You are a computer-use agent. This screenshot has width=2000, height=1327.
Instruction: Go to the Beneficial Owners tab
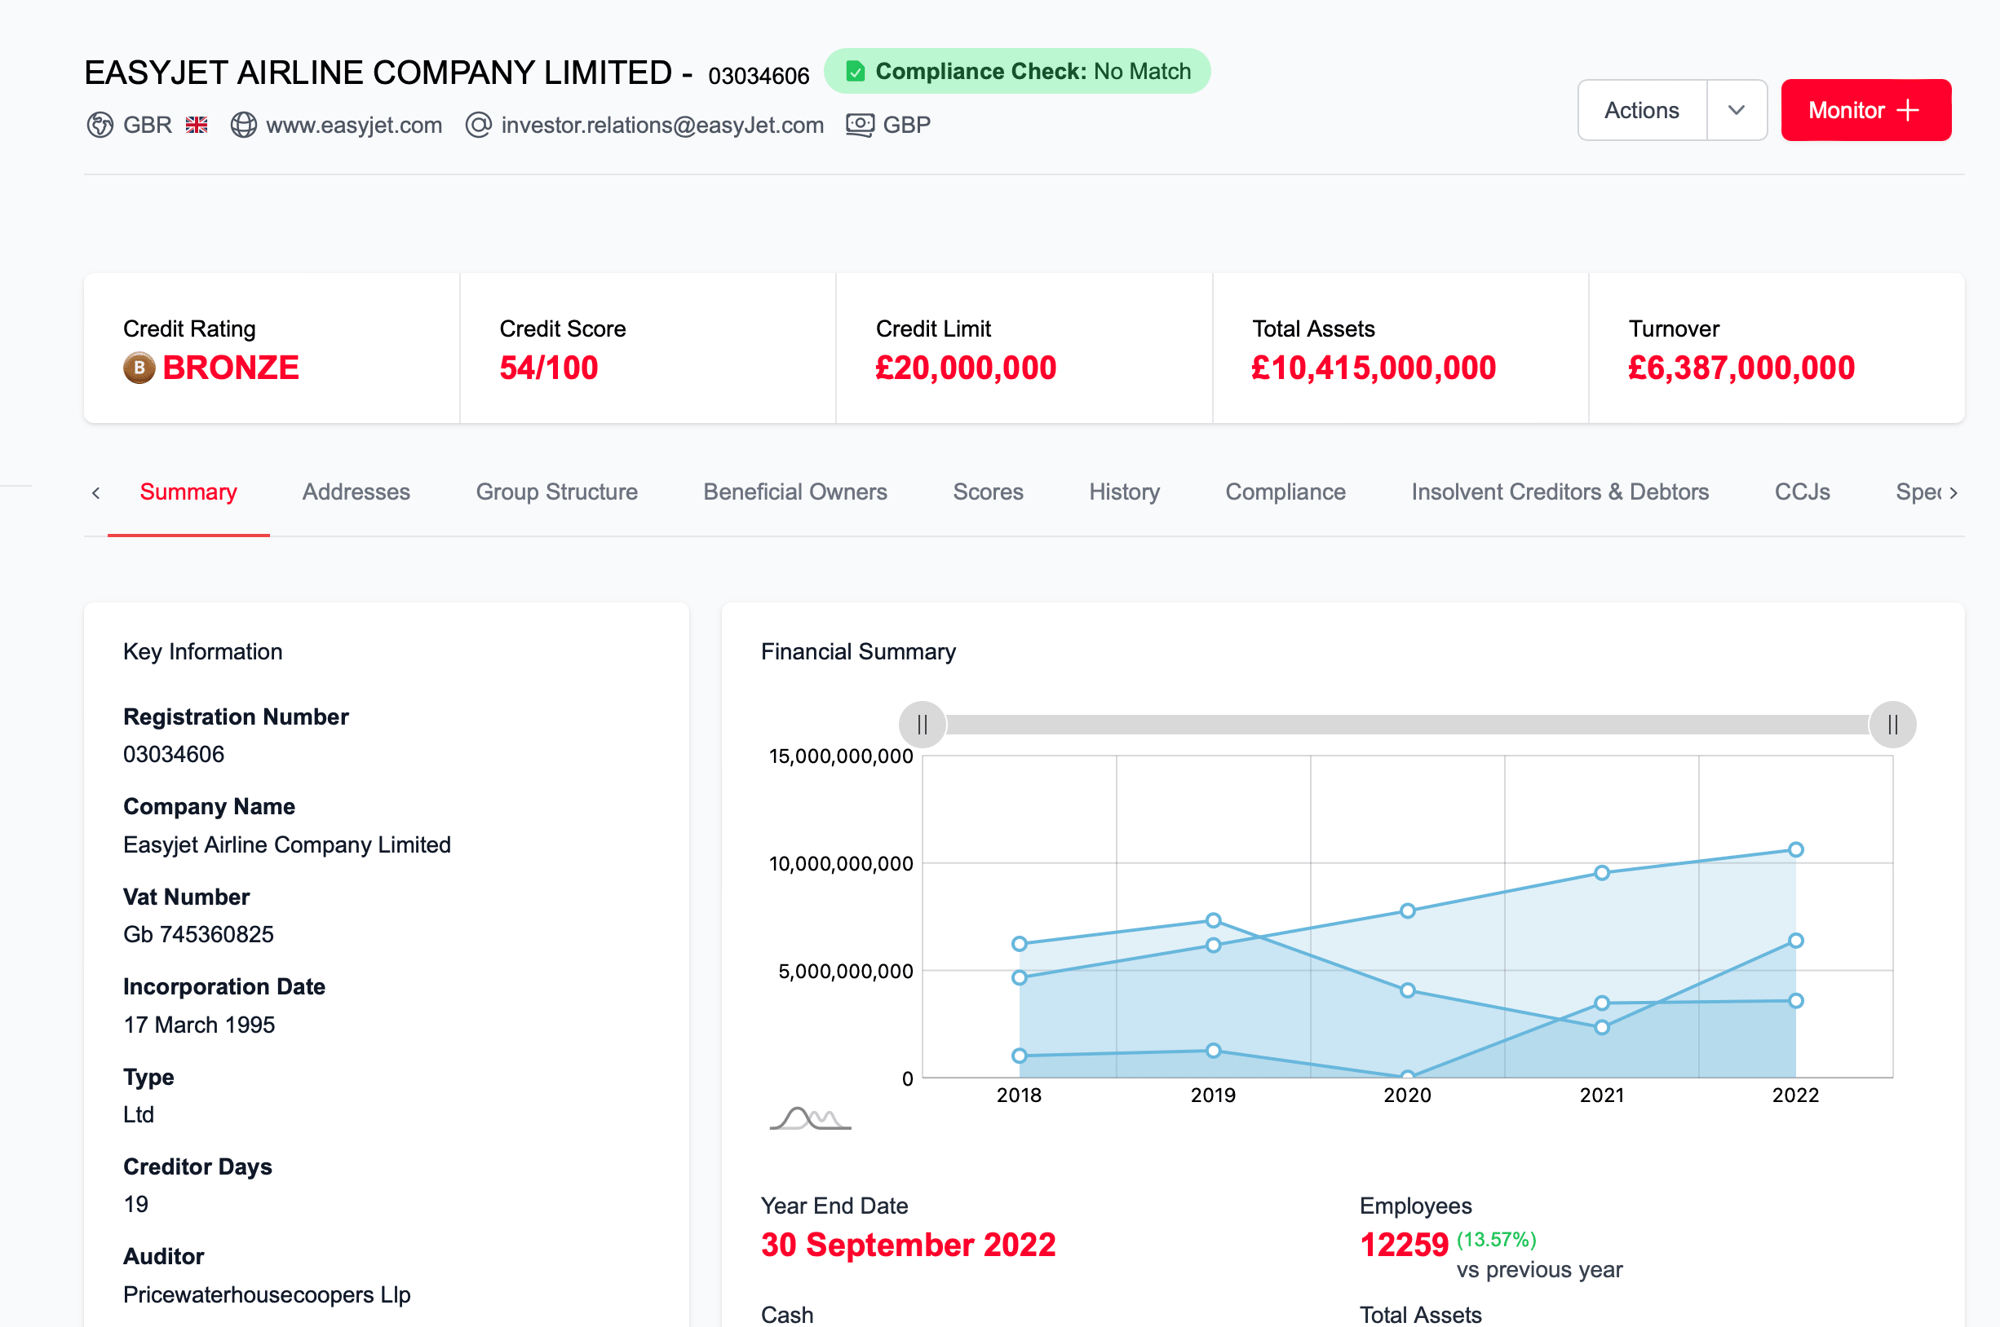795,492
